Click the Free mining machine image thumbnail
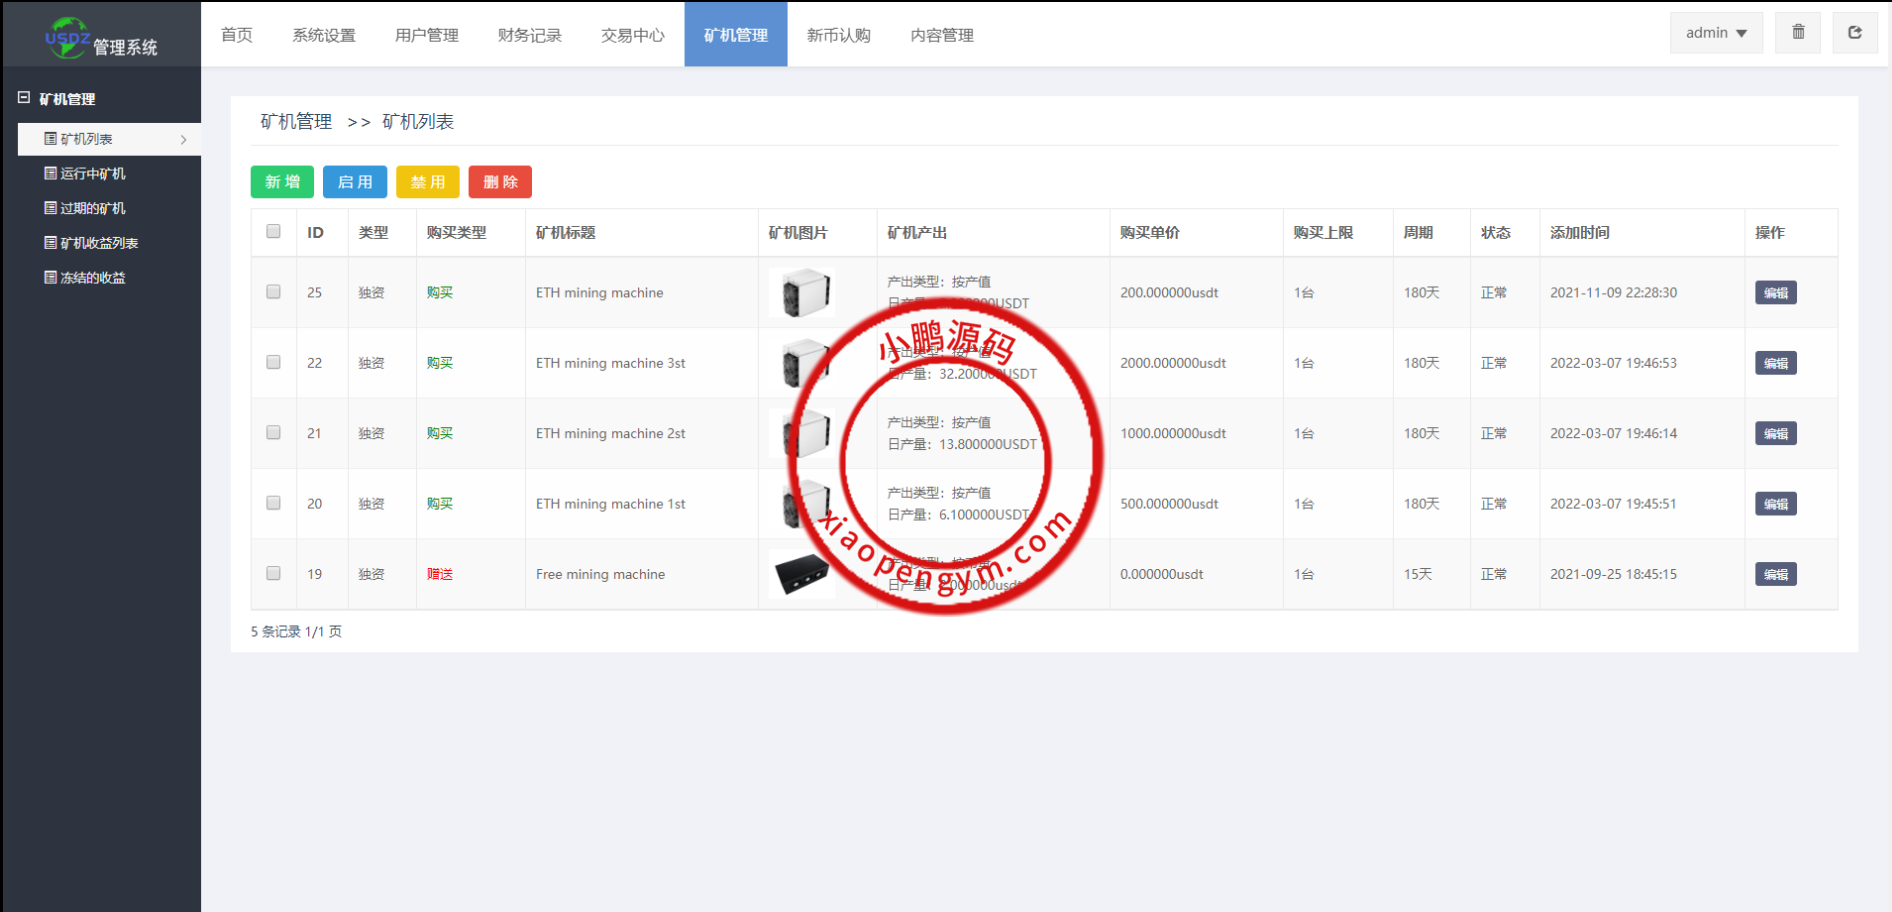 (x=800, y=573)
